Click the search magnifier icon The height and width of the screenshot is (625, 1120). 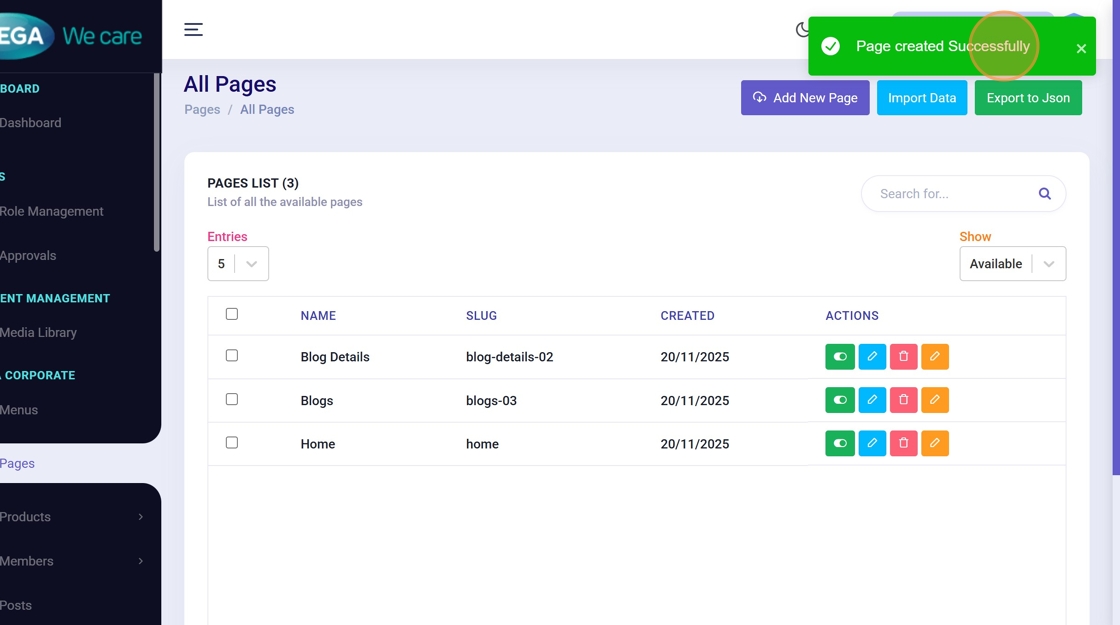point(1044,194)
